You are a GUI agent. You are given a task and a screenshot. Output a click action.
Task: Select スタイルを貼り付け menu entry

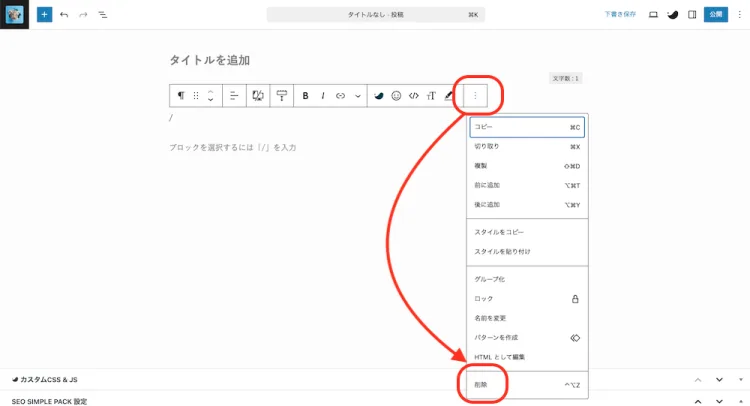coord(527,252)
